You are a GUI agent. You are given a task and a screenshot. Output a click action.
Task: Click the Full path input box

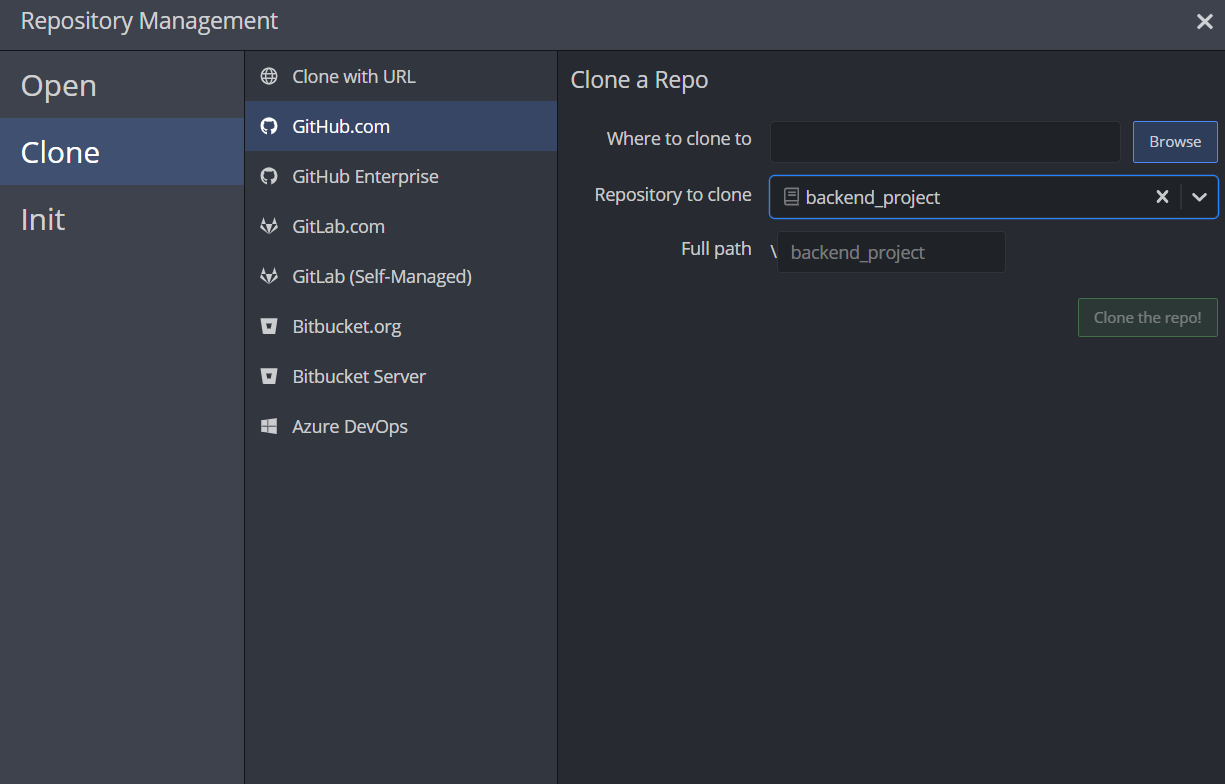pyautogui.click(x=890, y=252)
